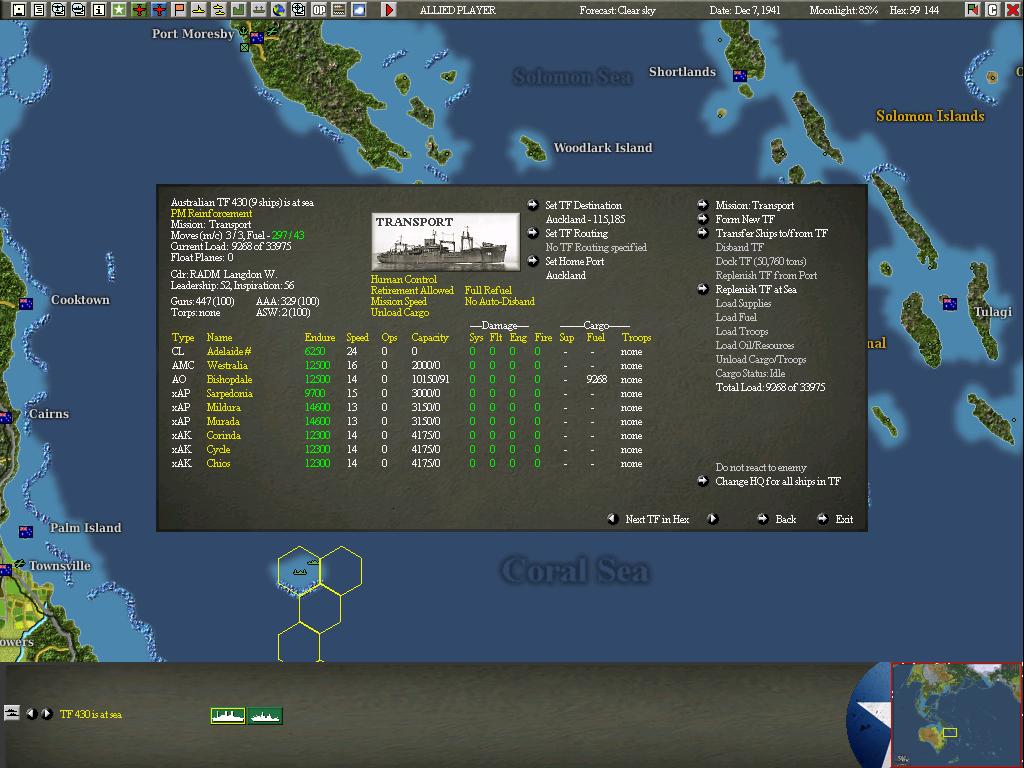Open Change HQ for all ships in TF

pyautogui.click(x=778, y=481)
